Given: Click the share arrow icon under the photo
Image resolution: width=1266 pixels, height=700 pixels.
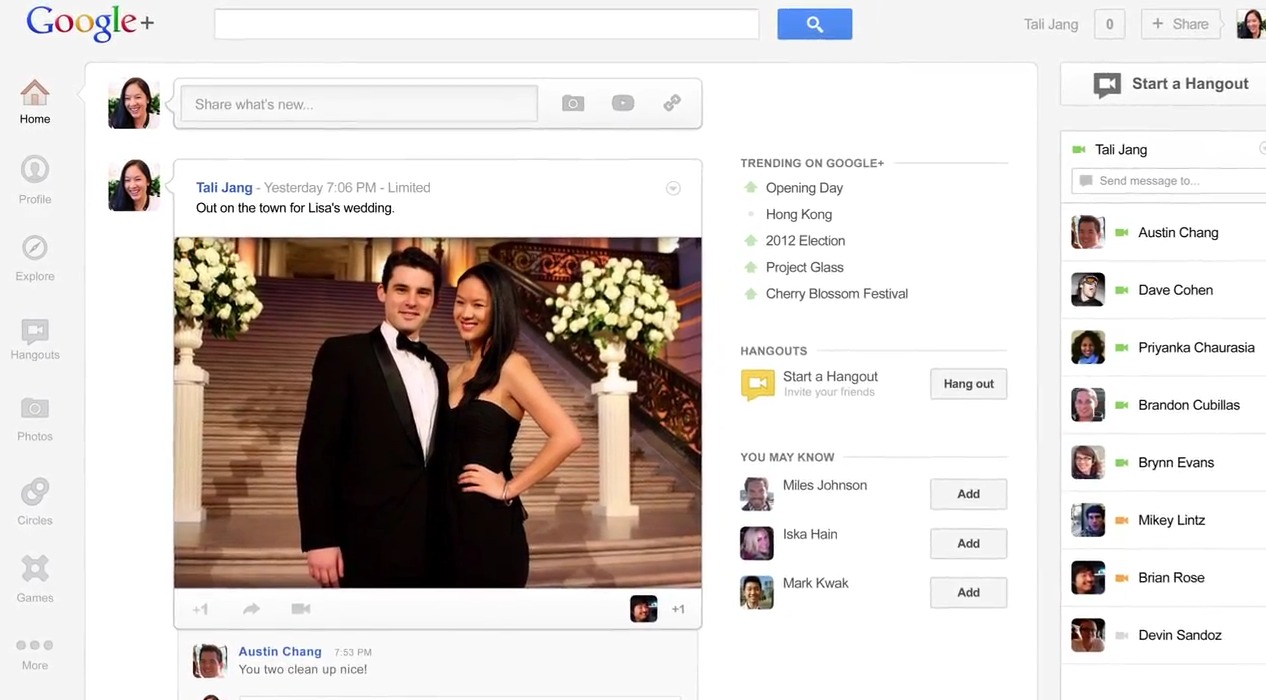Looking at the screenshot, I should [x=251, y=609].
